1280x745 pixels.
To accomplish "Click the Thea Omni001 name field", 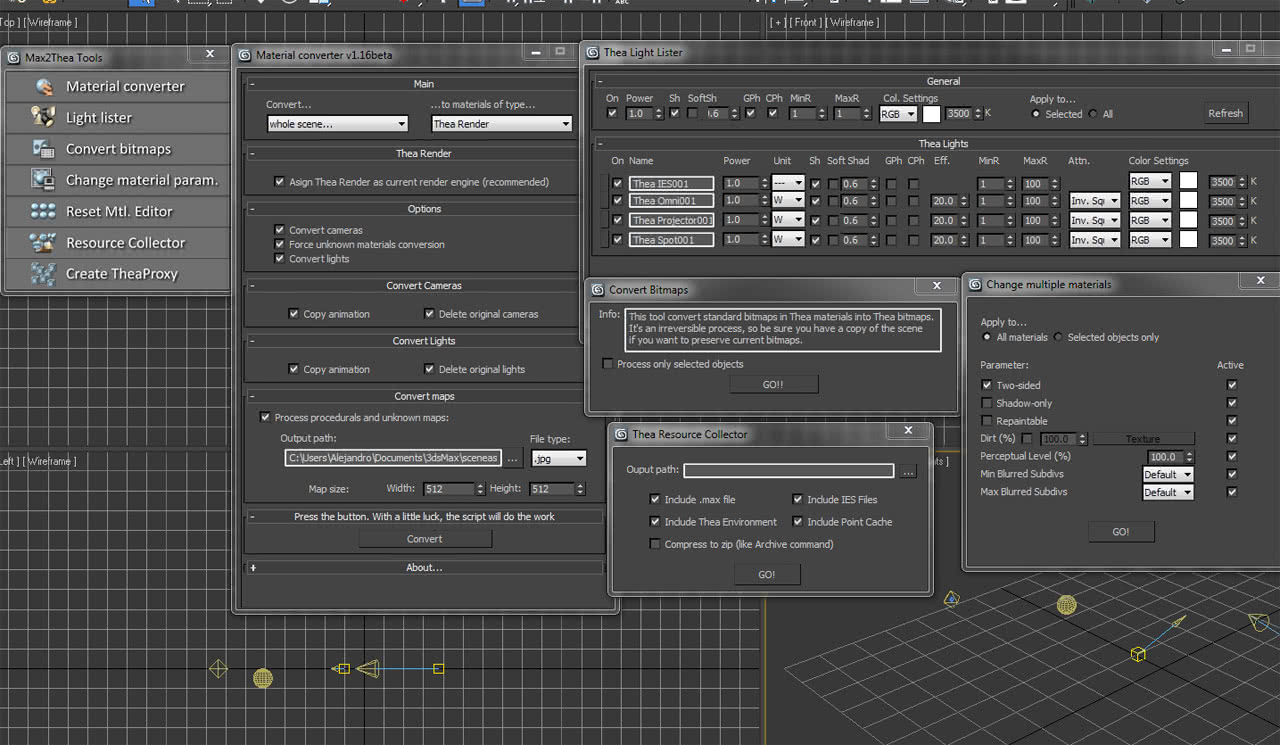I will point(672,201).
